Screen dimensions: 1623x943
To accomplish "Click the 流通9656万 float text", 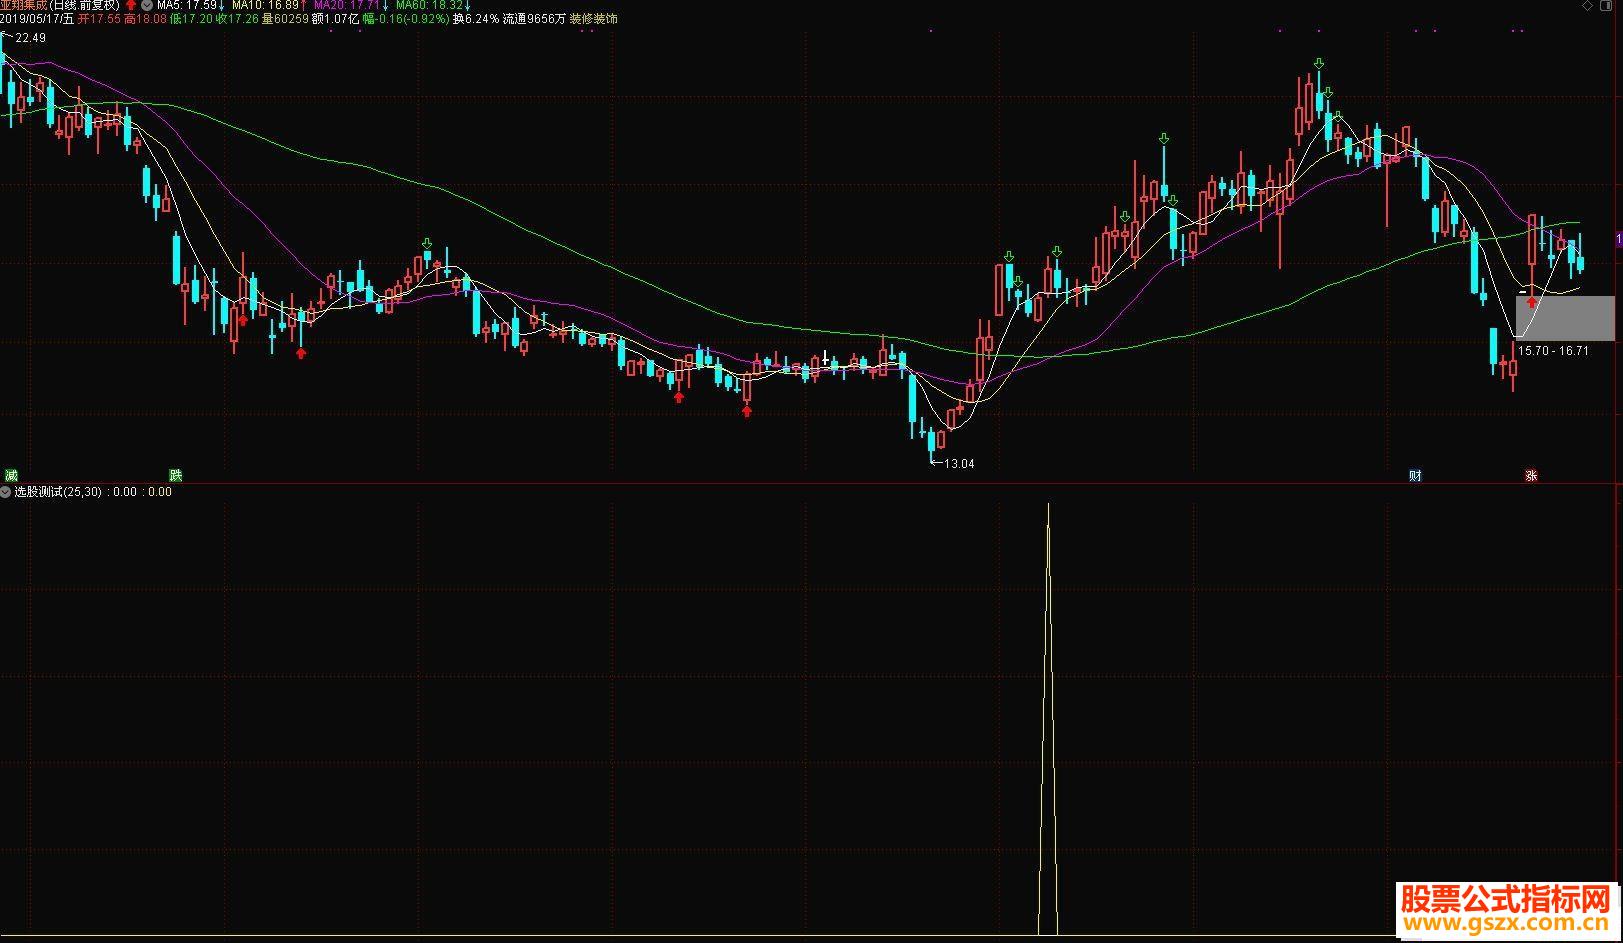I will point(534,19).
